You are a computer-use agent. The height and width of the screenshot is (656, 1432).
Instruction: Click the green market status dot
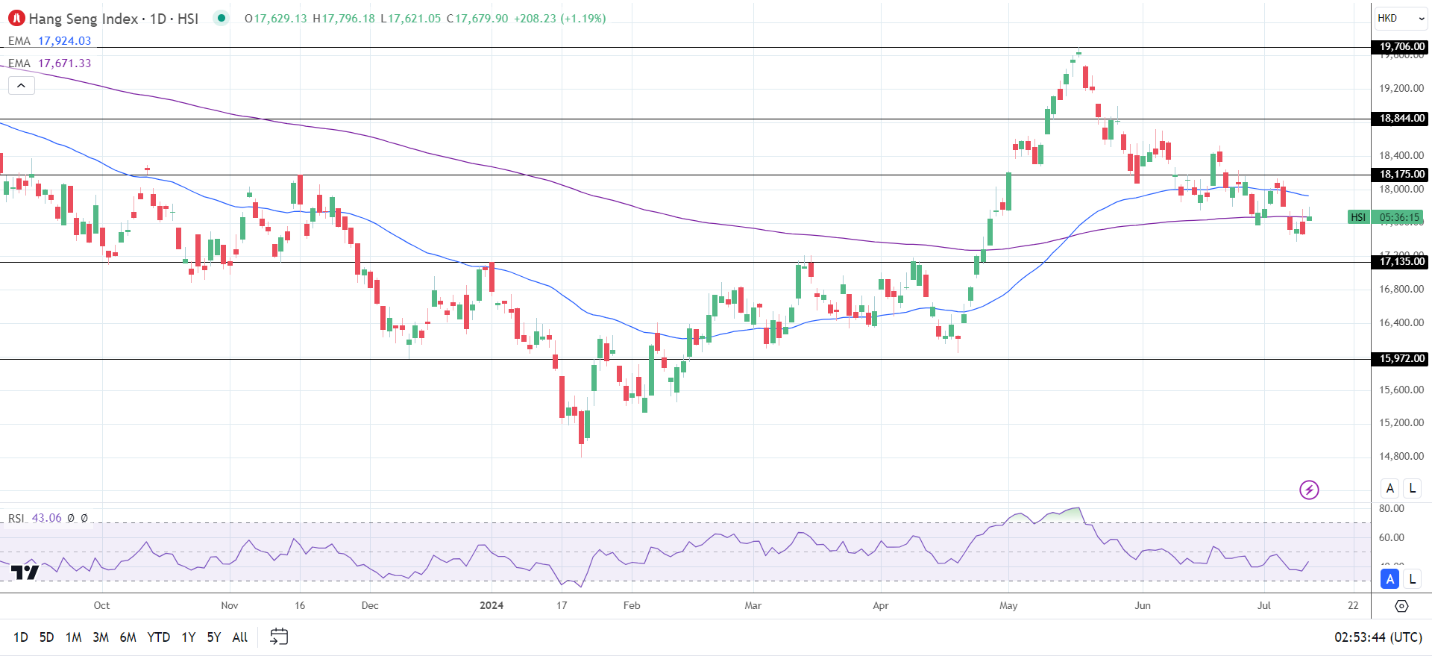pos(221,18)
